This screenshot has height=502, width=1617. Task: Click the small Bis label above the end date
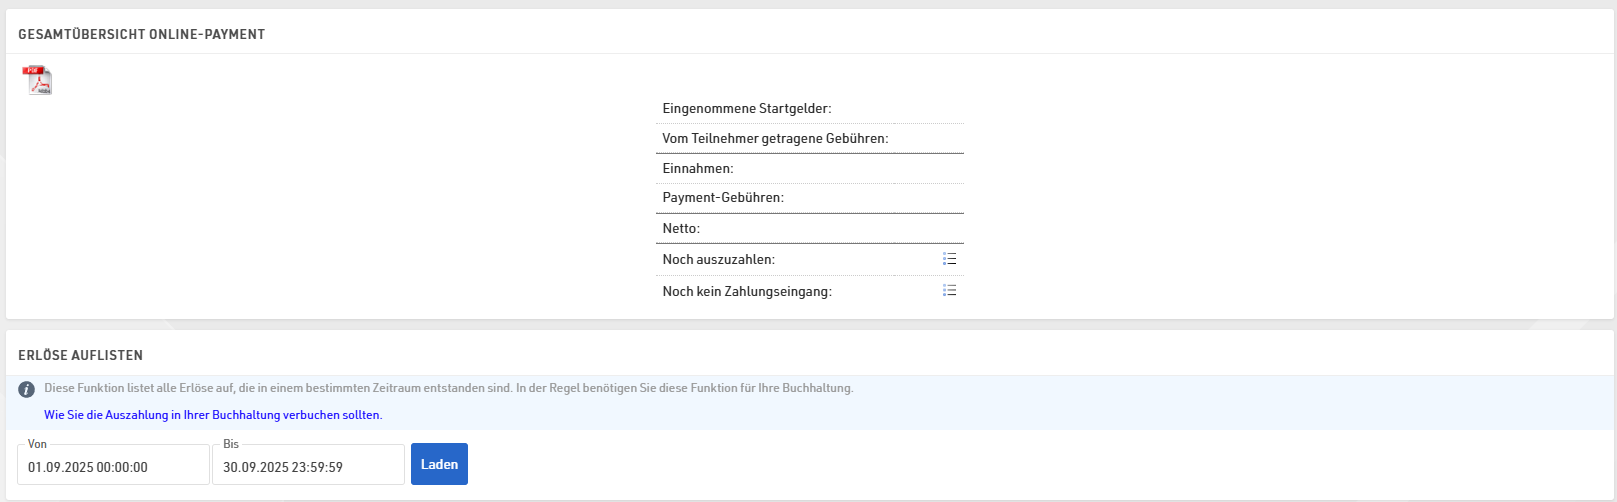pos(231,444)
